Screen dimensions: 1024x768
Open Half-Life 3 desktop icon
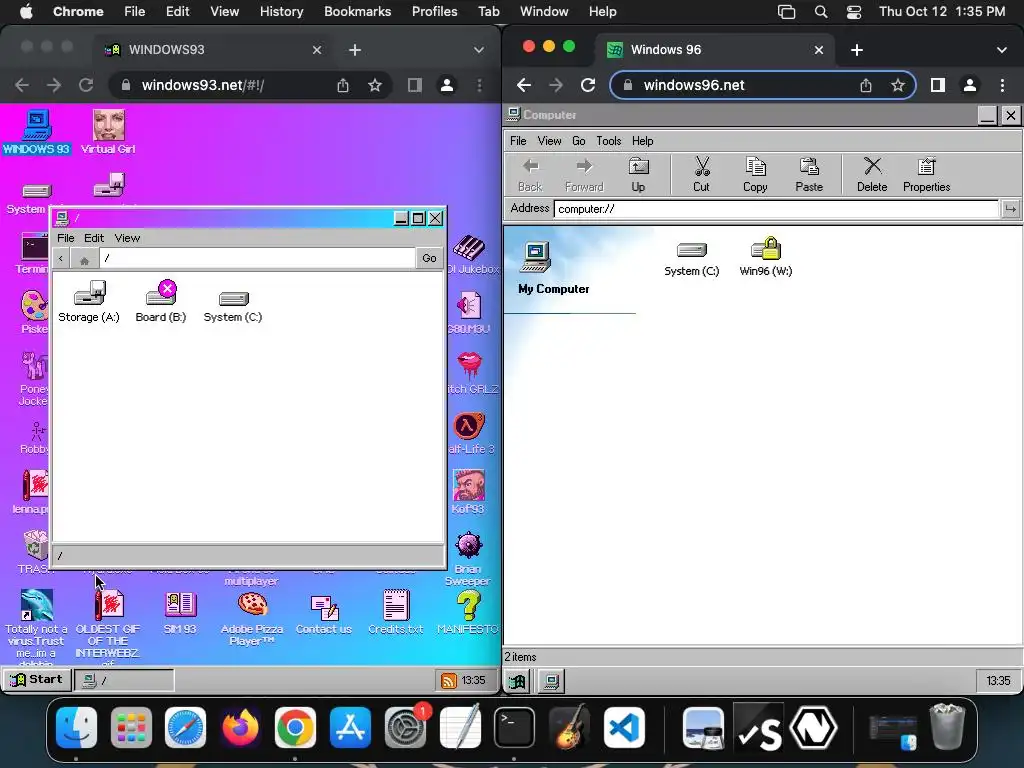(x=470, y=434)
